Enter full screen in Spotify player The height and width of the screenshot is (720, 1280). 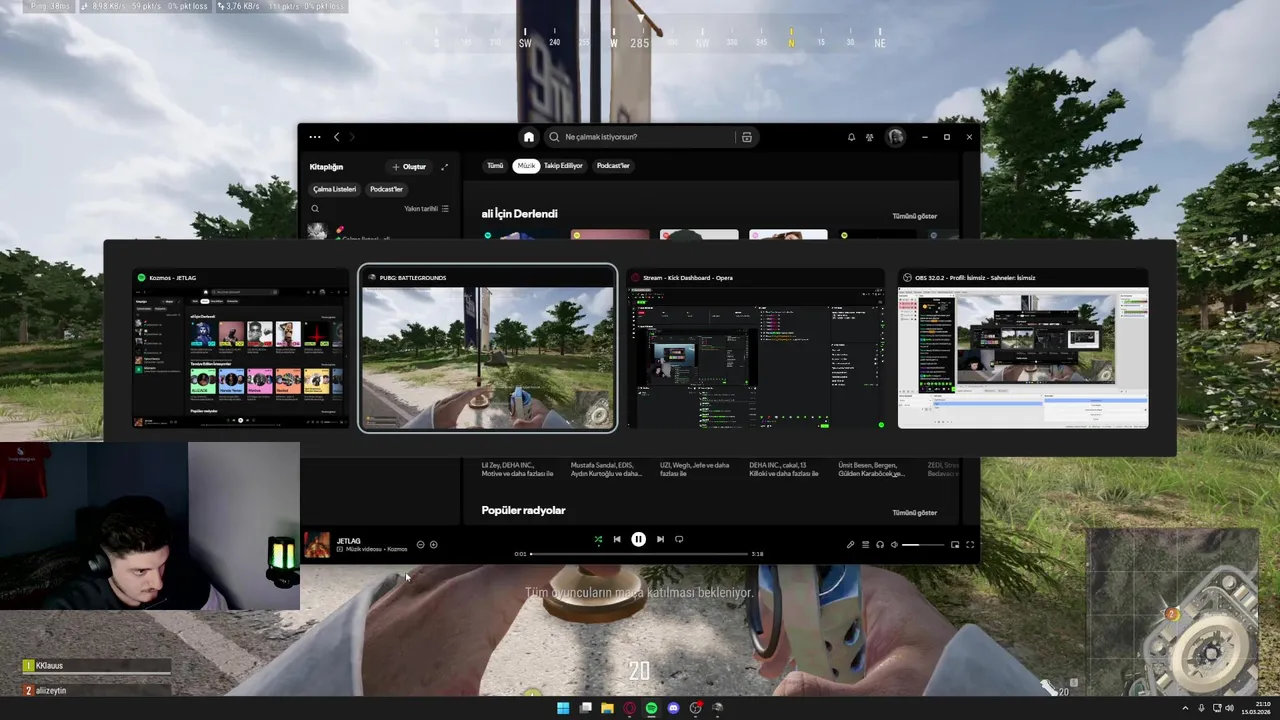(969, 545)
